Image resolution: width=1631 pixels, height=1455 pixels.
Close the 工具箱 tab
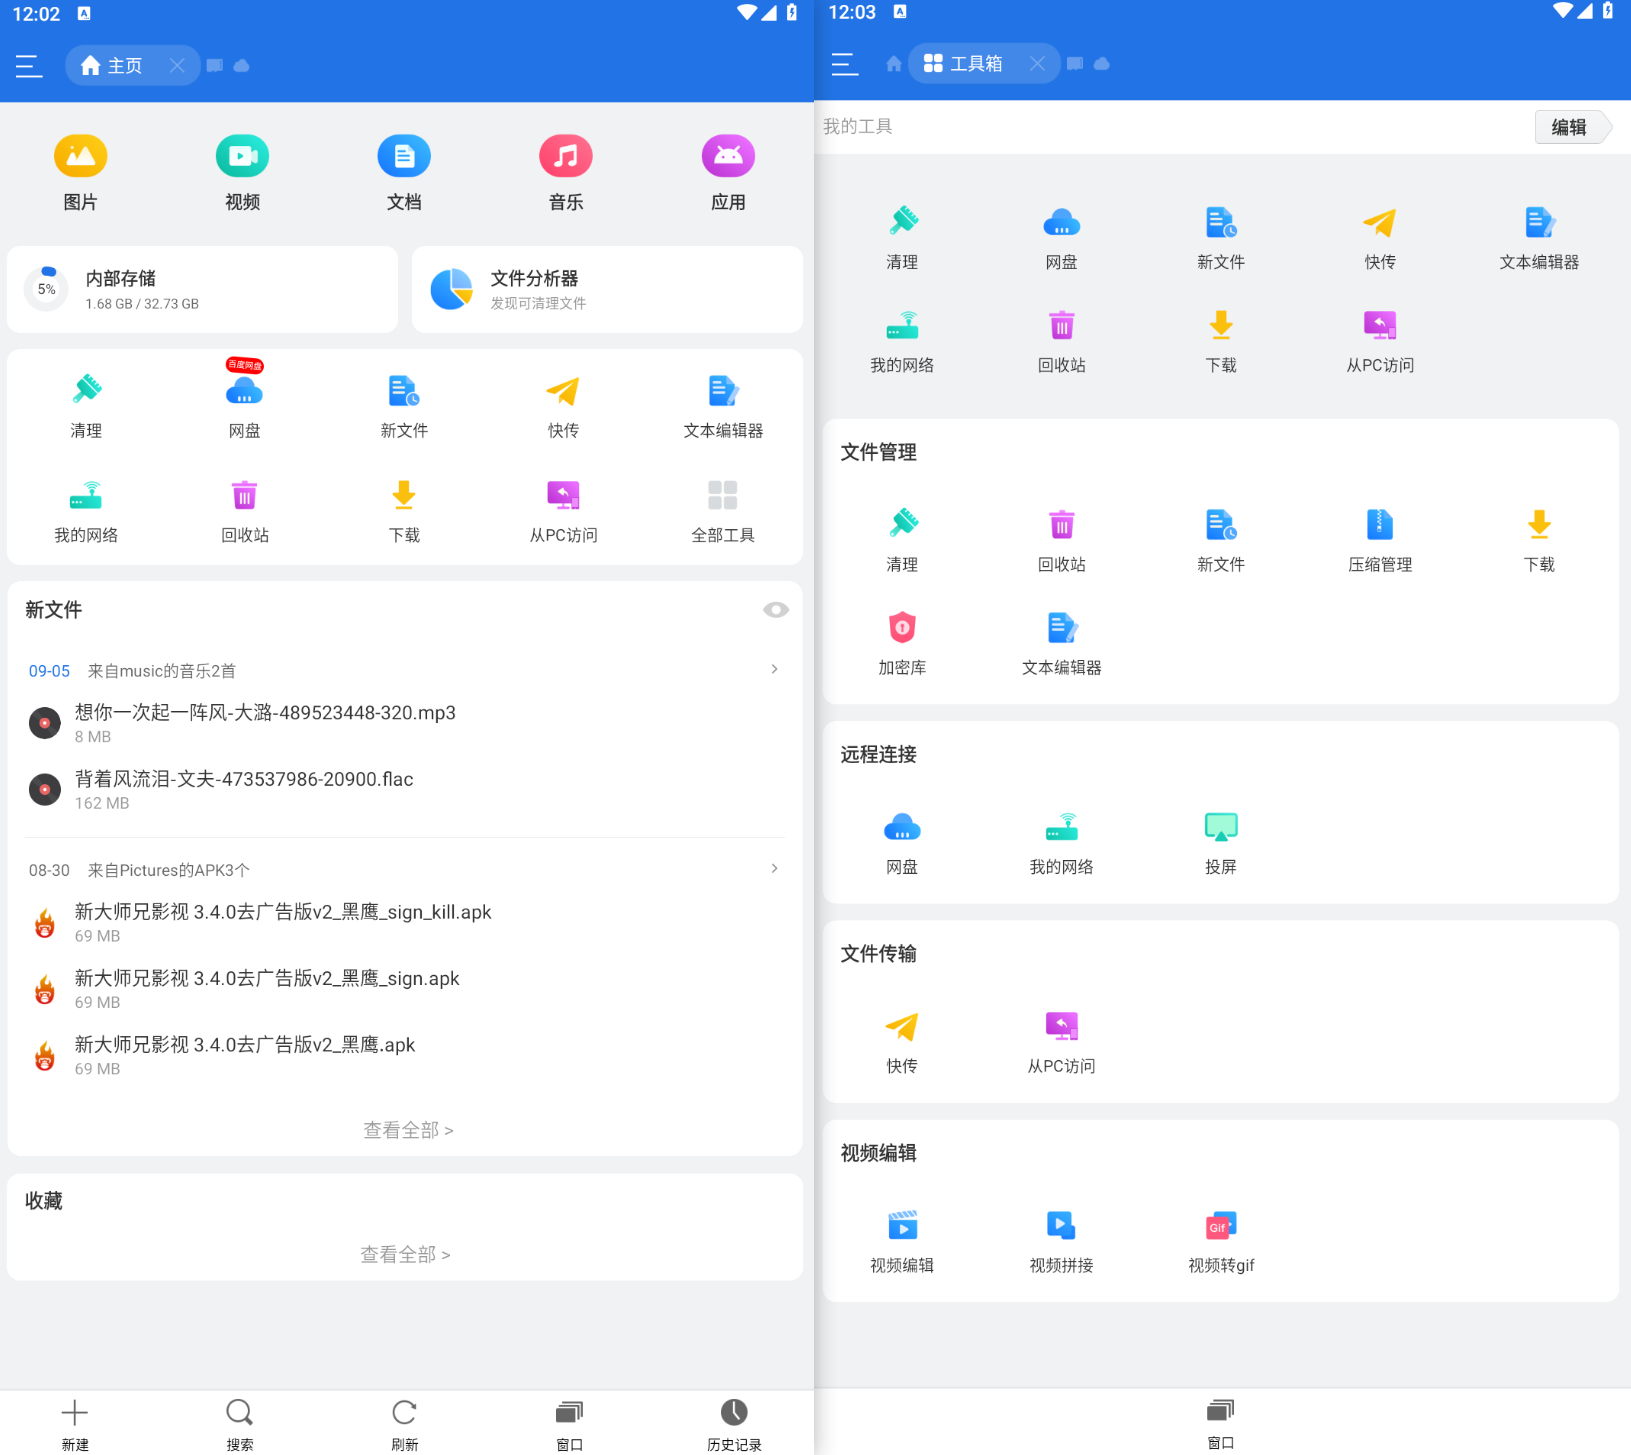click(x=1038, y=64)
